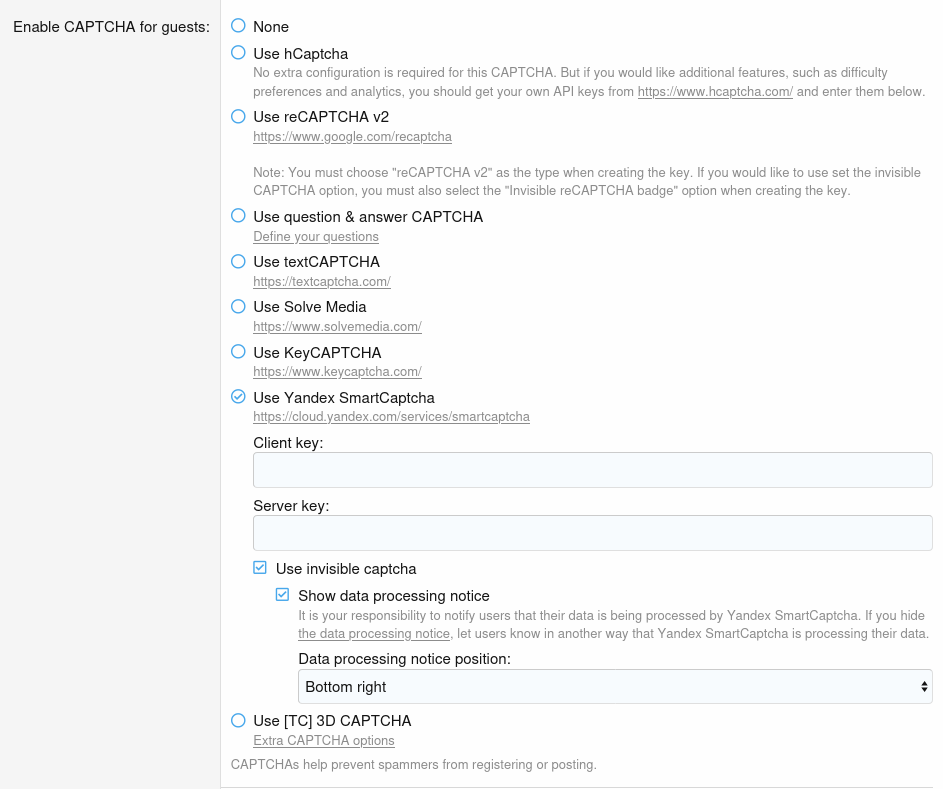This screenshot has width=943, height=789.
Task: Select Use reCAPTCHA v2 radio button
Action: tap(238, 116)
